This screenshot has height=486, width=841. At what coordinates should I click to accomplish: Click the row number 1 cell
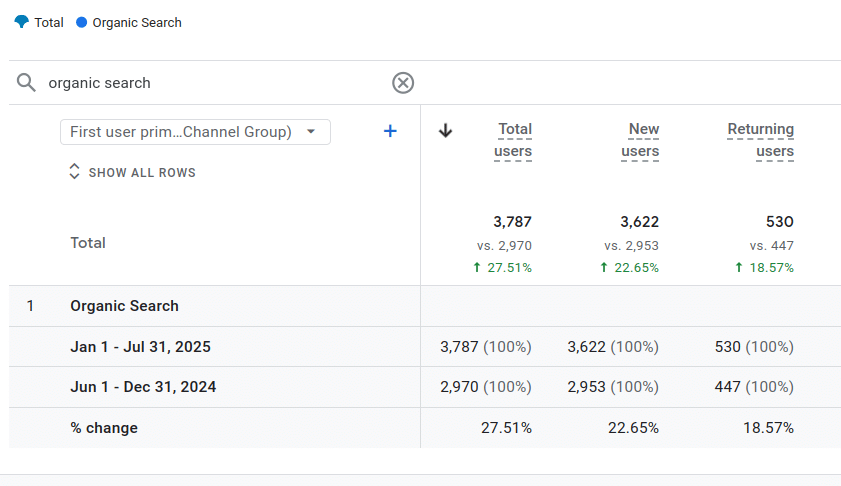30,306
